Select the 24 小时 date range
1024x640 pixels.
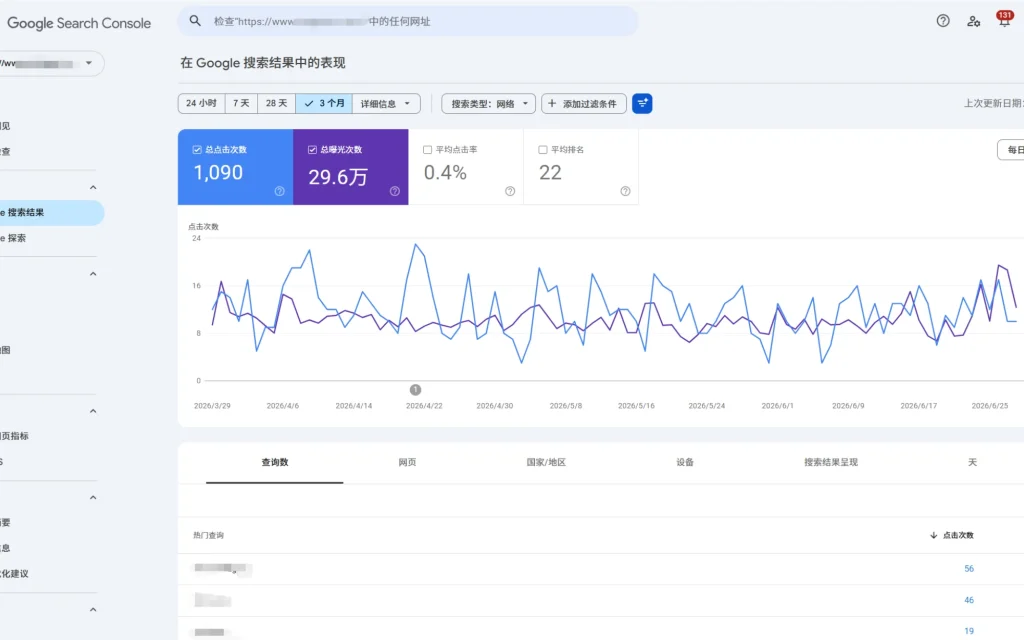(201, 103)
